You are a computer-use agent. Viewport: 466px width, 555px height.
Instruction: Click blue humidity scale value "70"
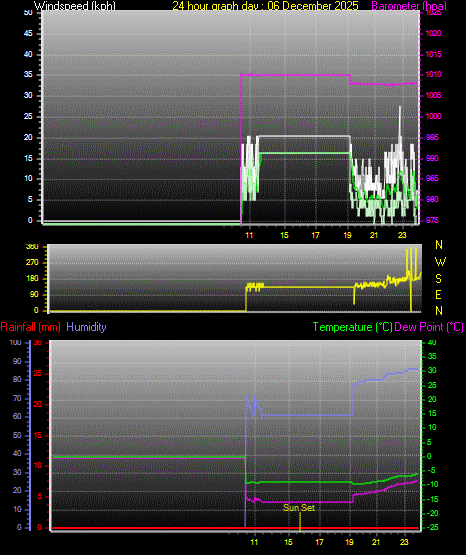pyautogui.click(x=17, y=399)
